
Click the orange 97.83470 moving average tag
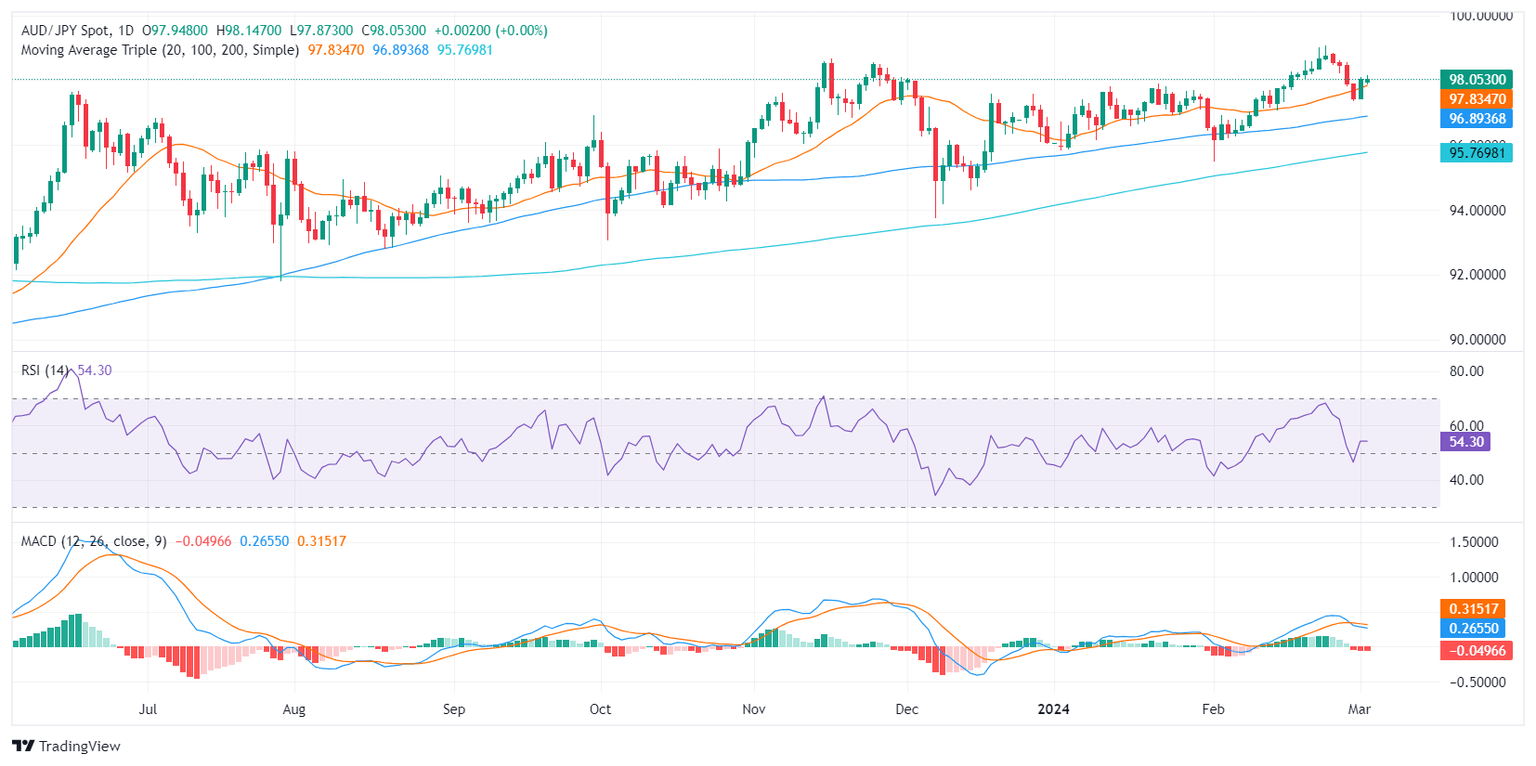point(1476,99)
